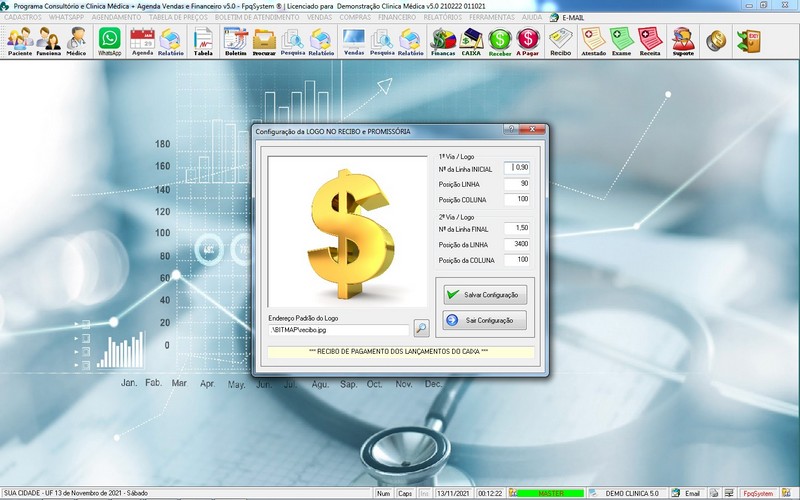Open the AJUDA menu
This screenshot has width=800, height=500.
pos(532,17)
